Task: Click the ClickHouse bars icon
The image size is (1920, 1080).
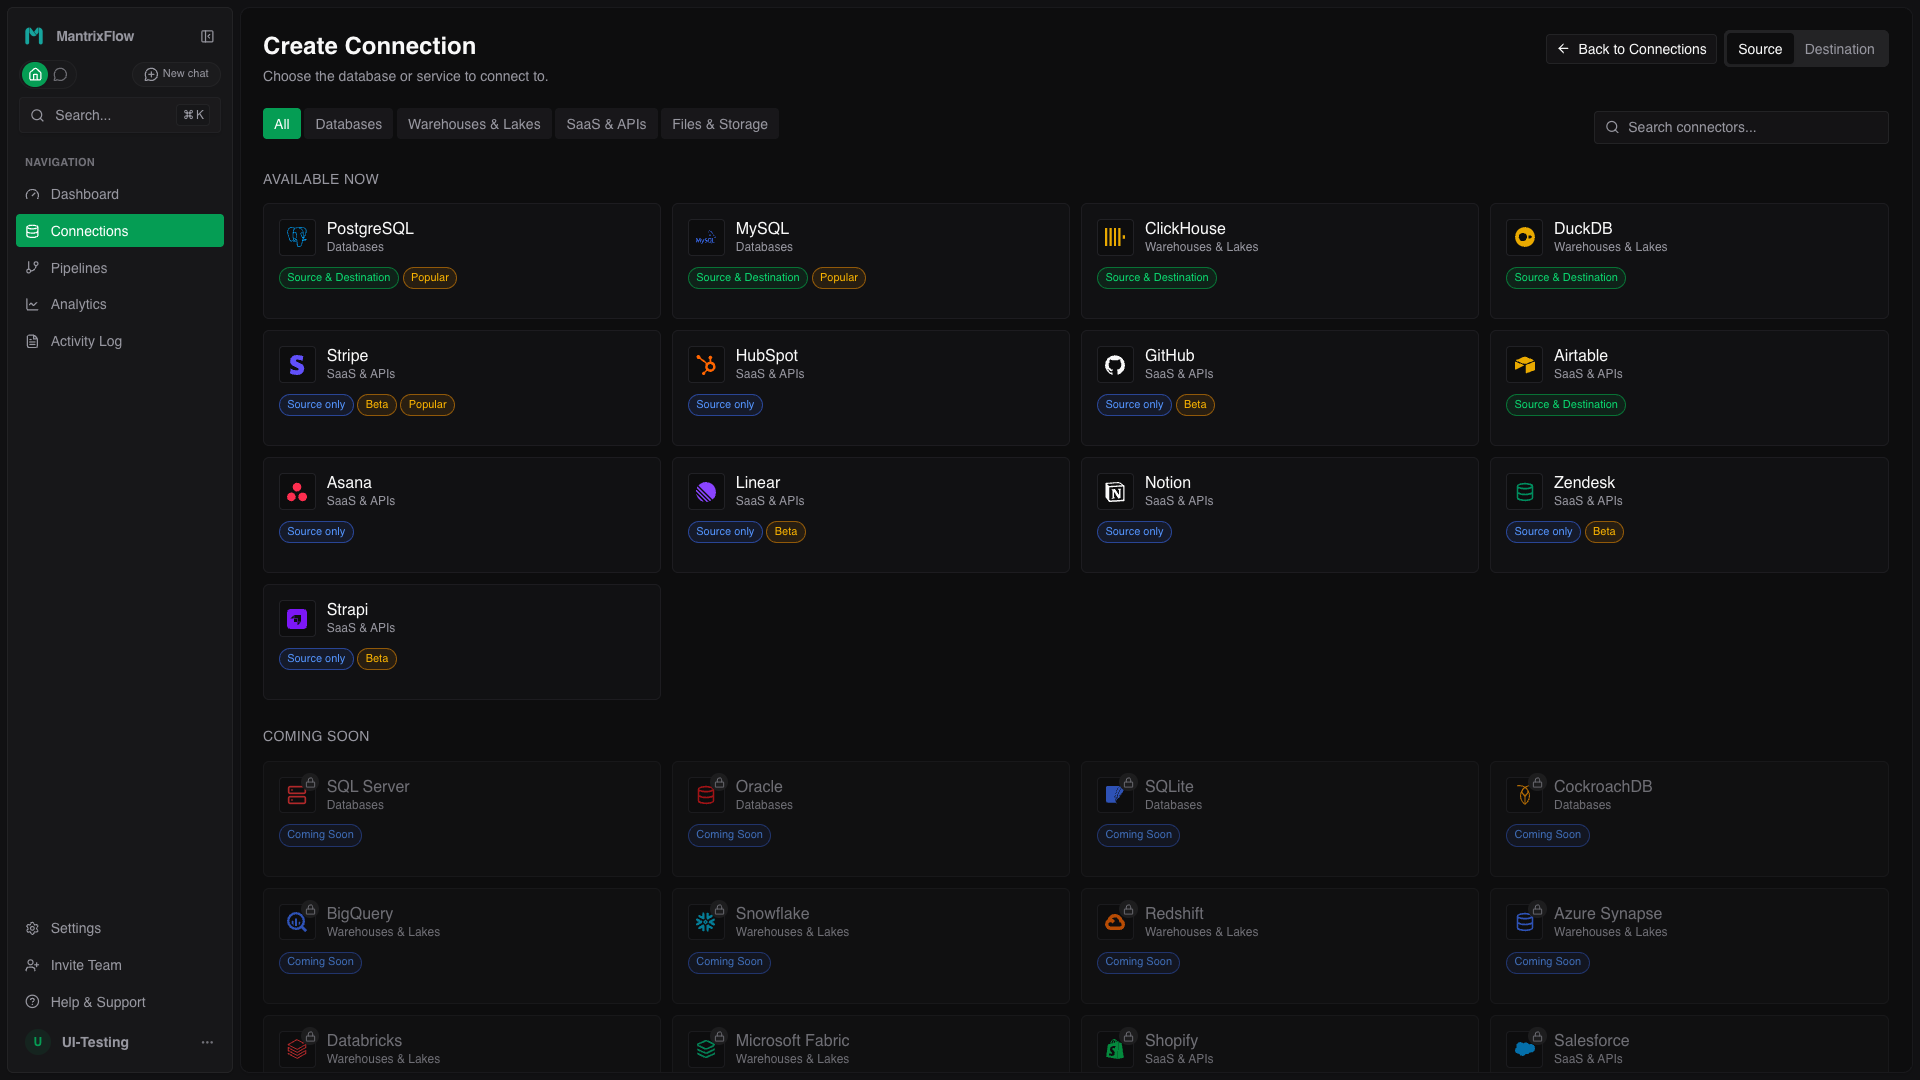Action: pyautogui.click(x=1115, y=237)
